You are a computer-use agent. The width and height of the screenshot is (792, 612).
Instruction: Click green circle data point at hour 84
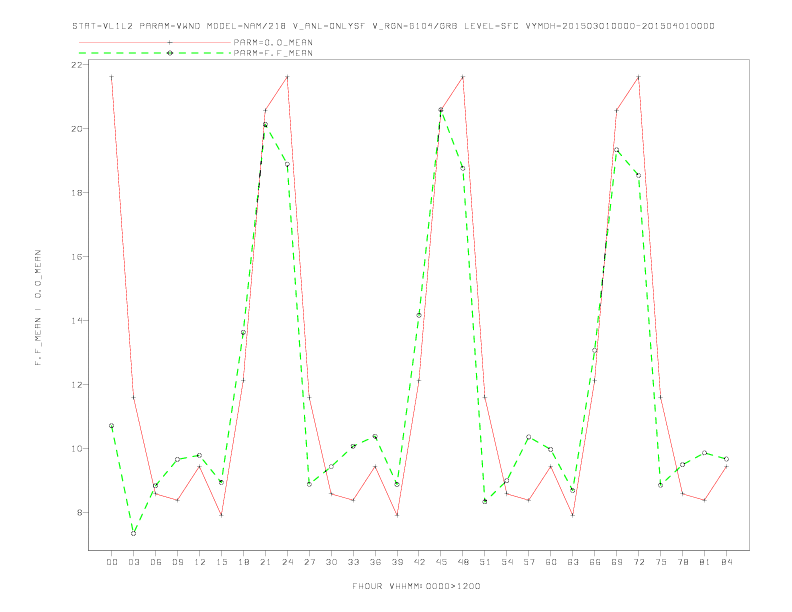click(x=726, y=459)
